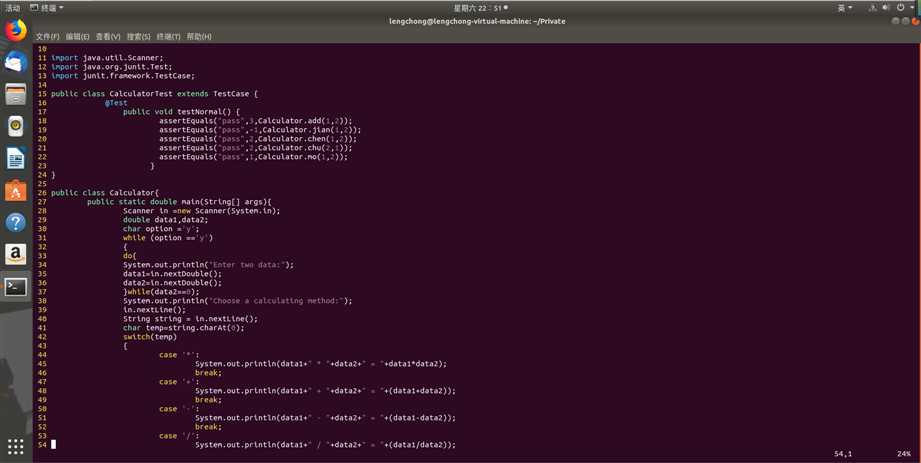Open the 终端 app menu in top bar
This screenshot has height=463, width=921.
(x=46, y=8)
